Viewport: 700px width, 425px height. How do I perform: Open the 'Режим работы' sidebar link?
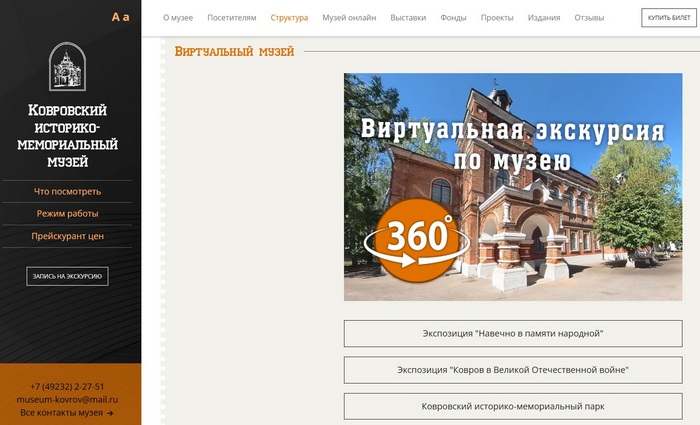(67, 213)
